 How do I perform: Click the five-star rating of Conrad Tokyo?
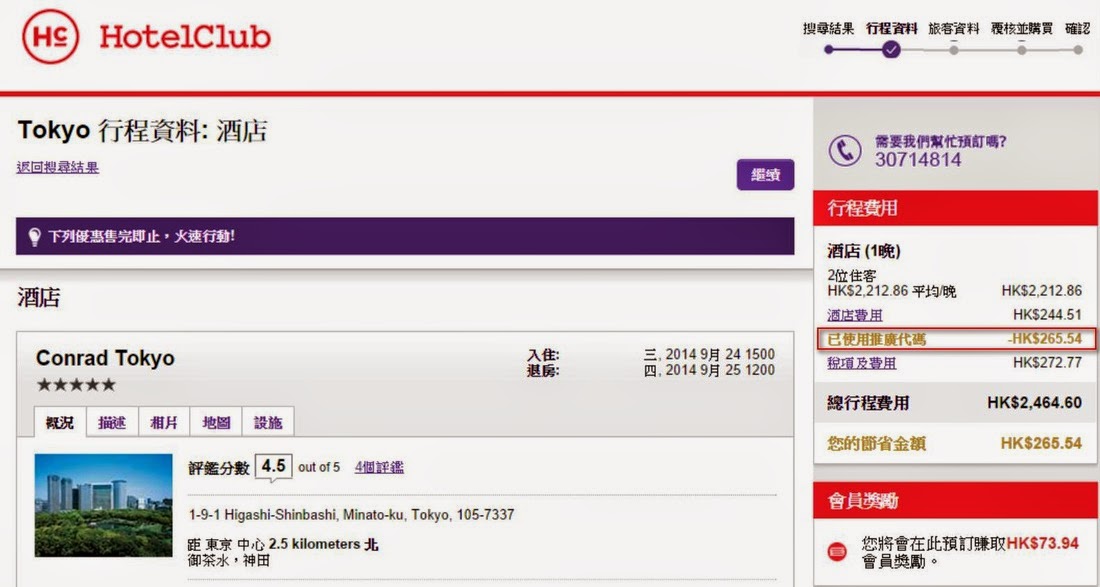coord(76,385)
